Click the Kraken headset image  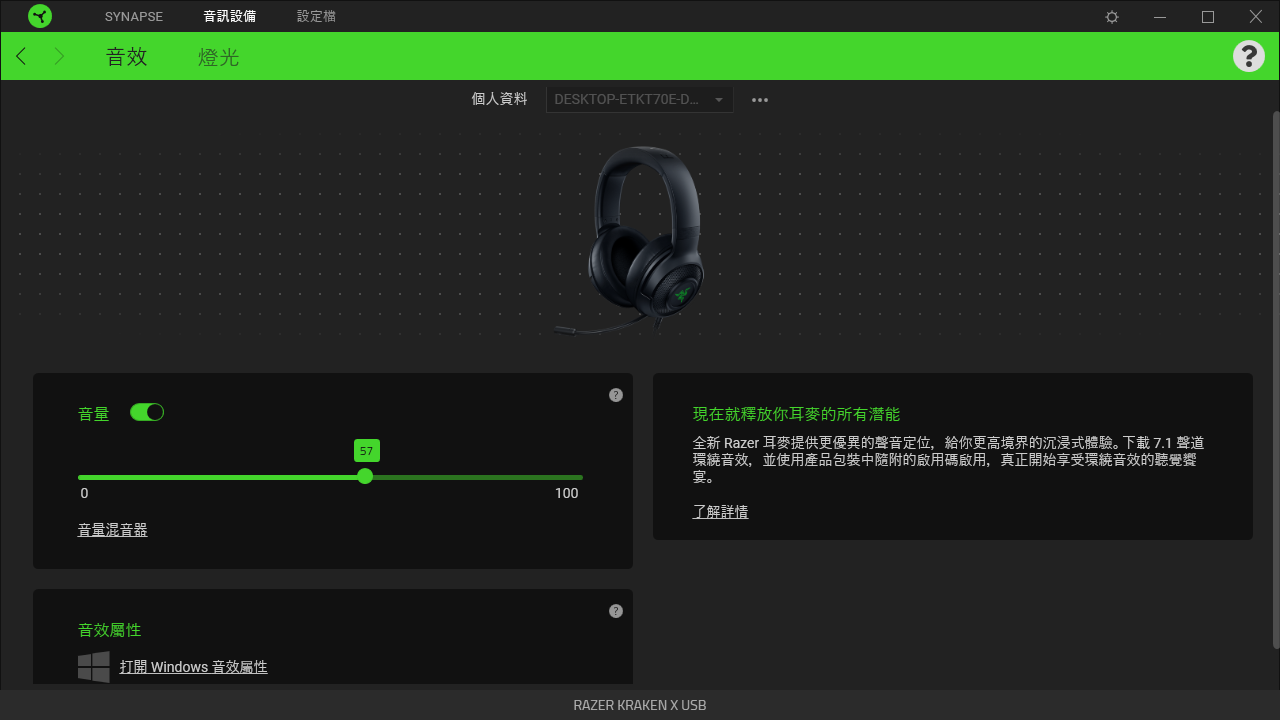click(632, 240)
